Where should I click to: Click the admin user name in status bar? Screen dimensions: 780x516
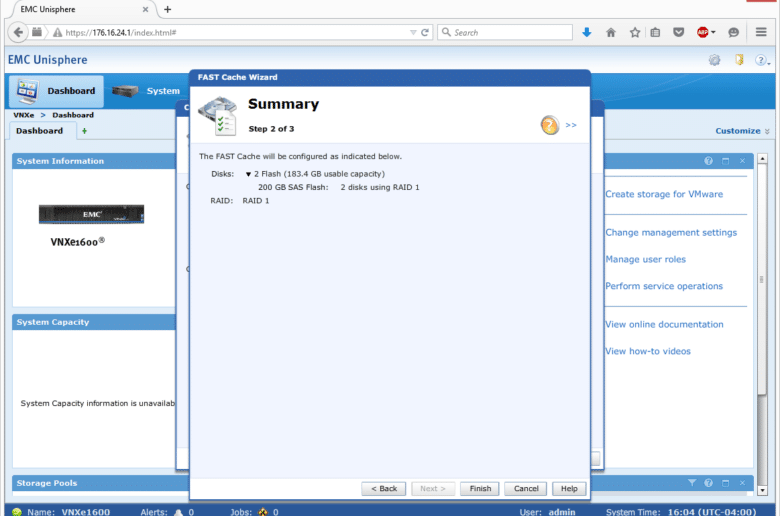coord(562,512)
